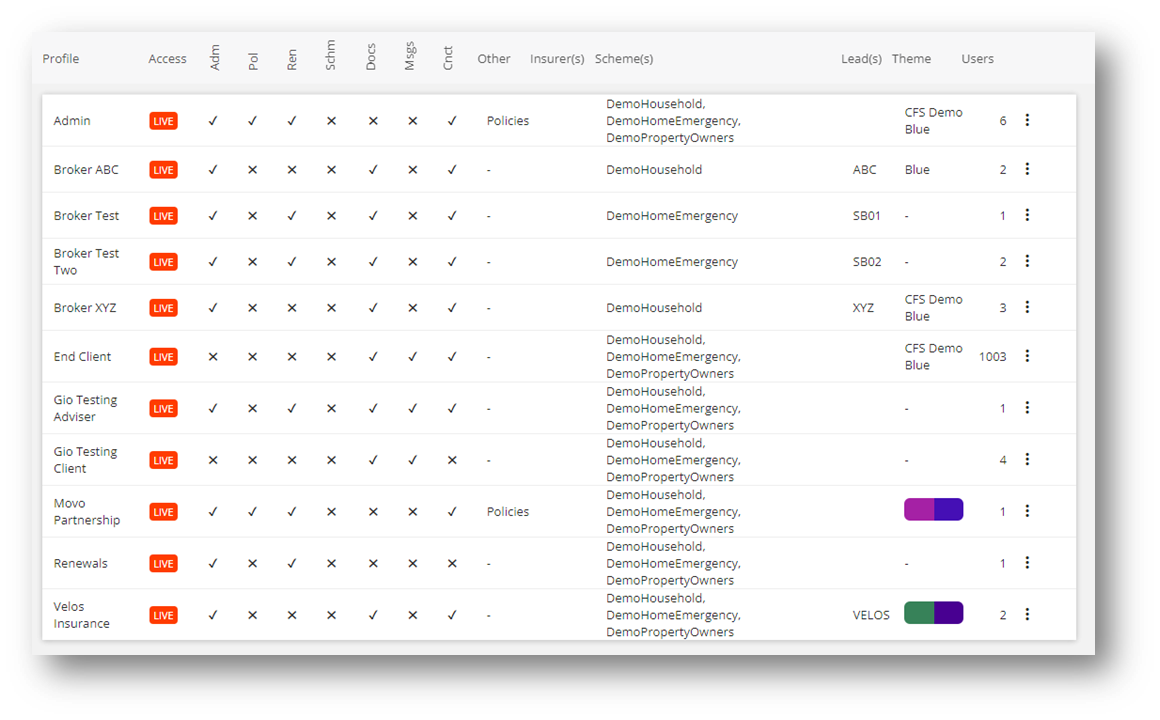Click the Ren cross in Velos Insurance row

292,615
